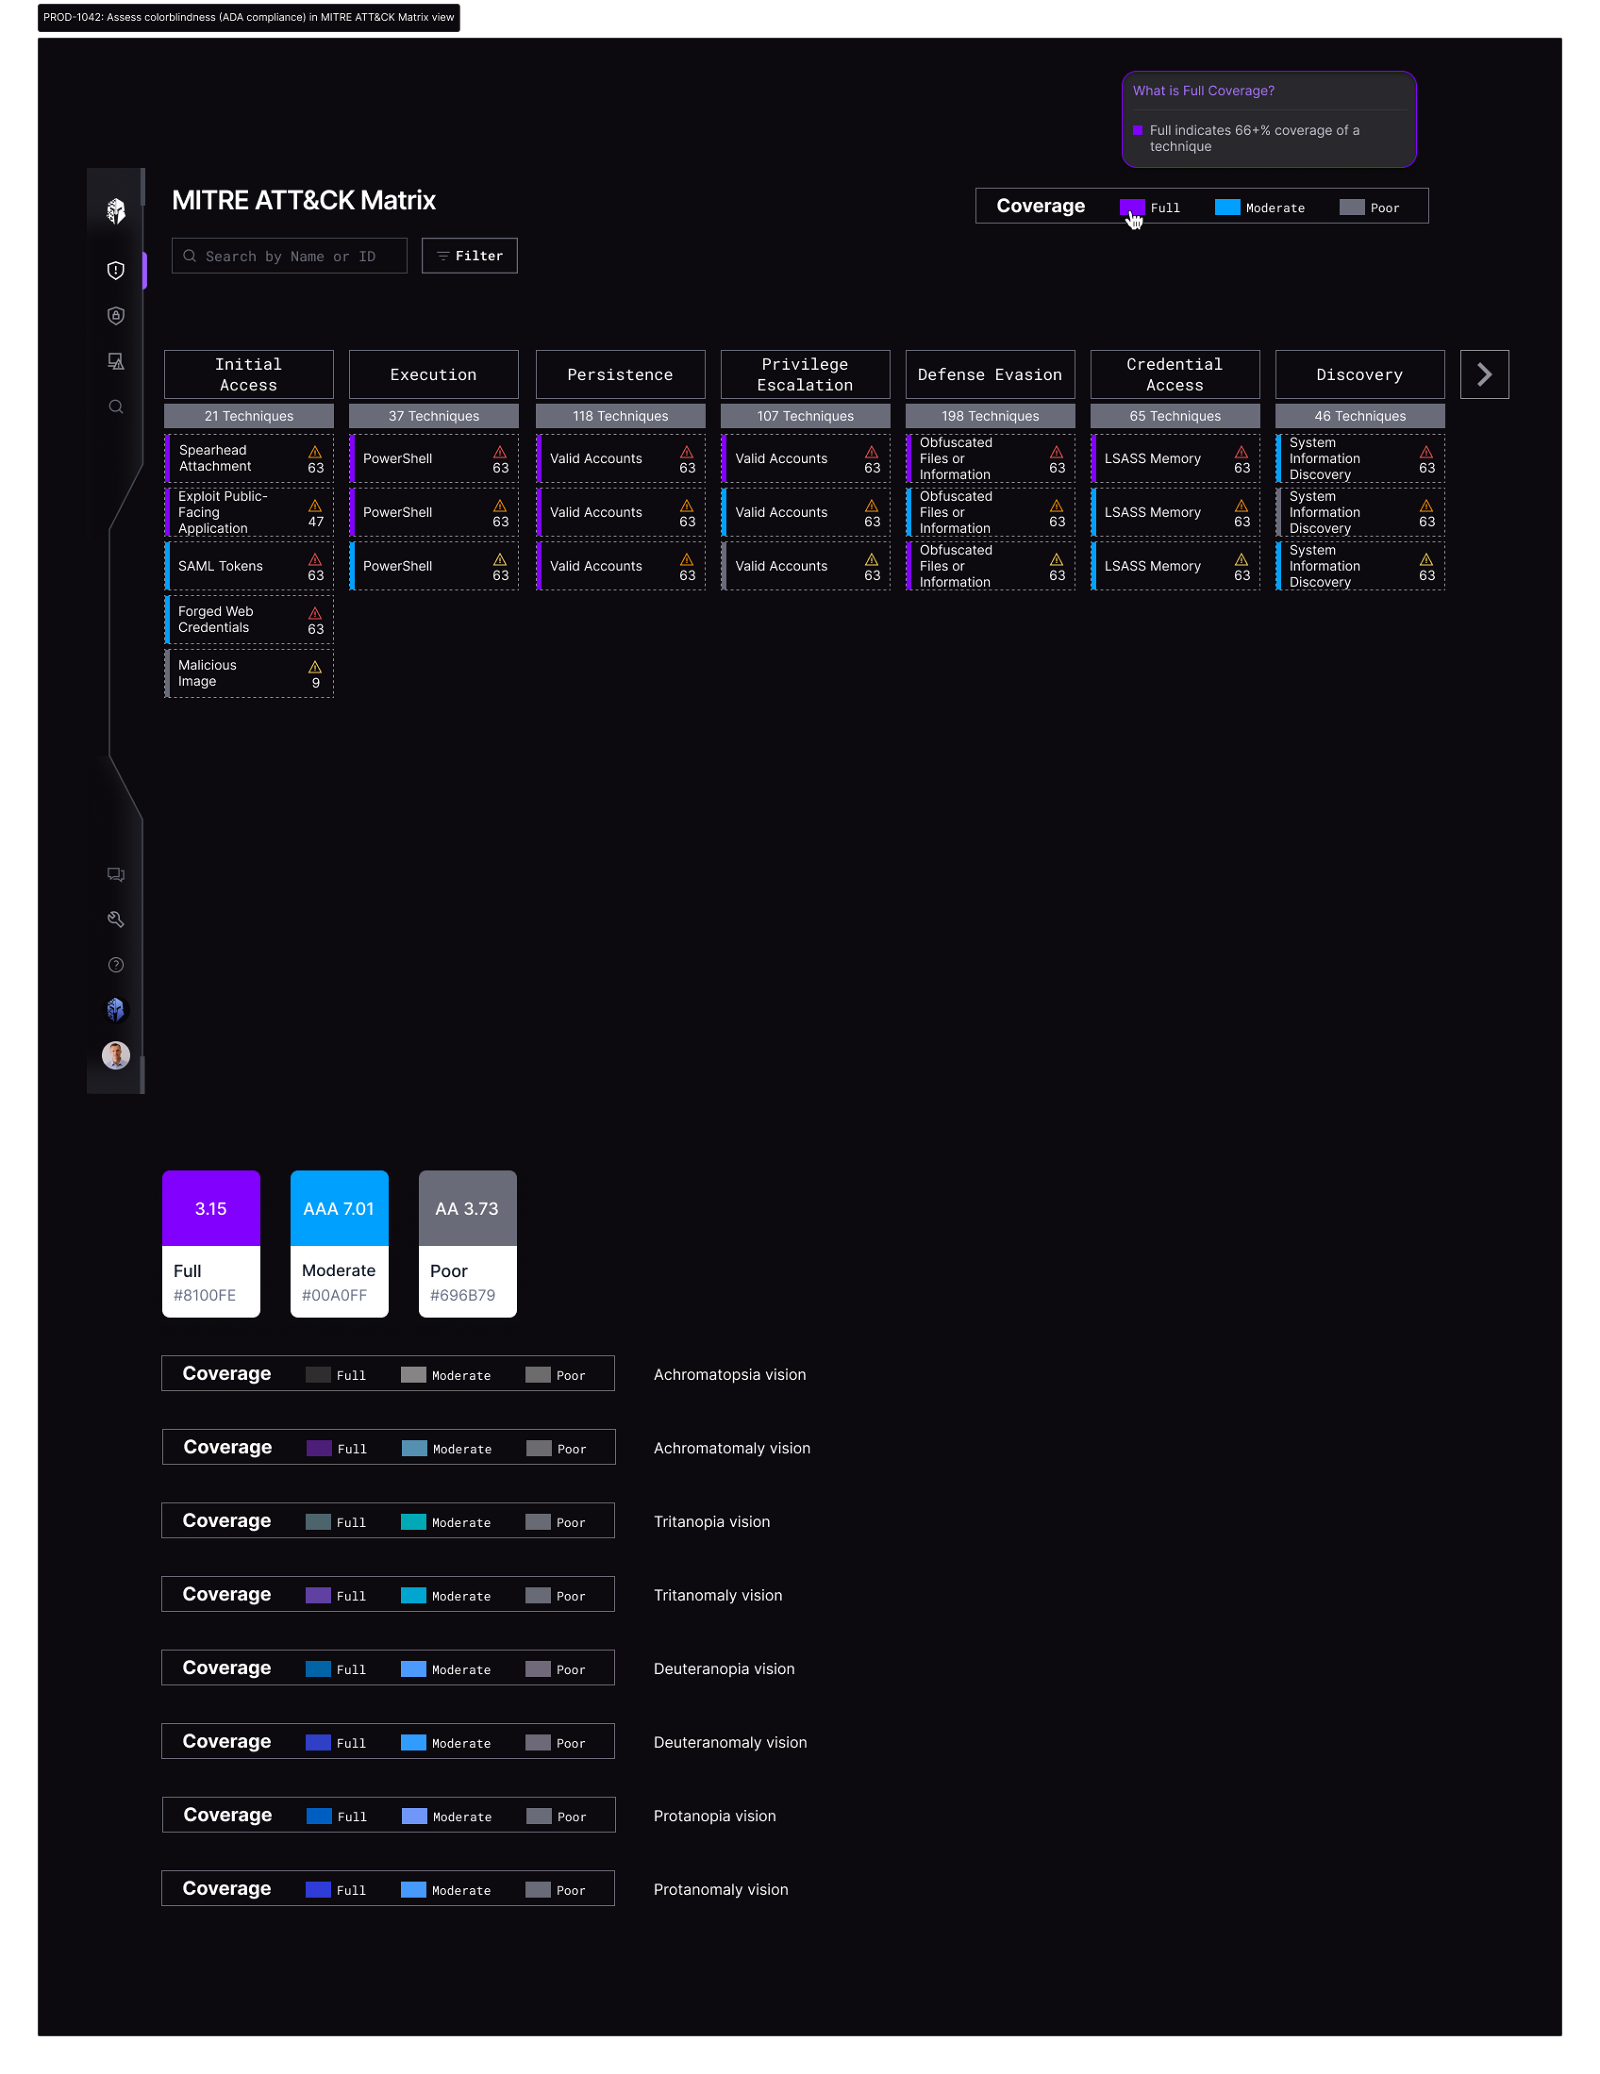Click the Moderate swatch in the Tritanopia legend
The image size is (1600, 2074).
pos(413,1522)
